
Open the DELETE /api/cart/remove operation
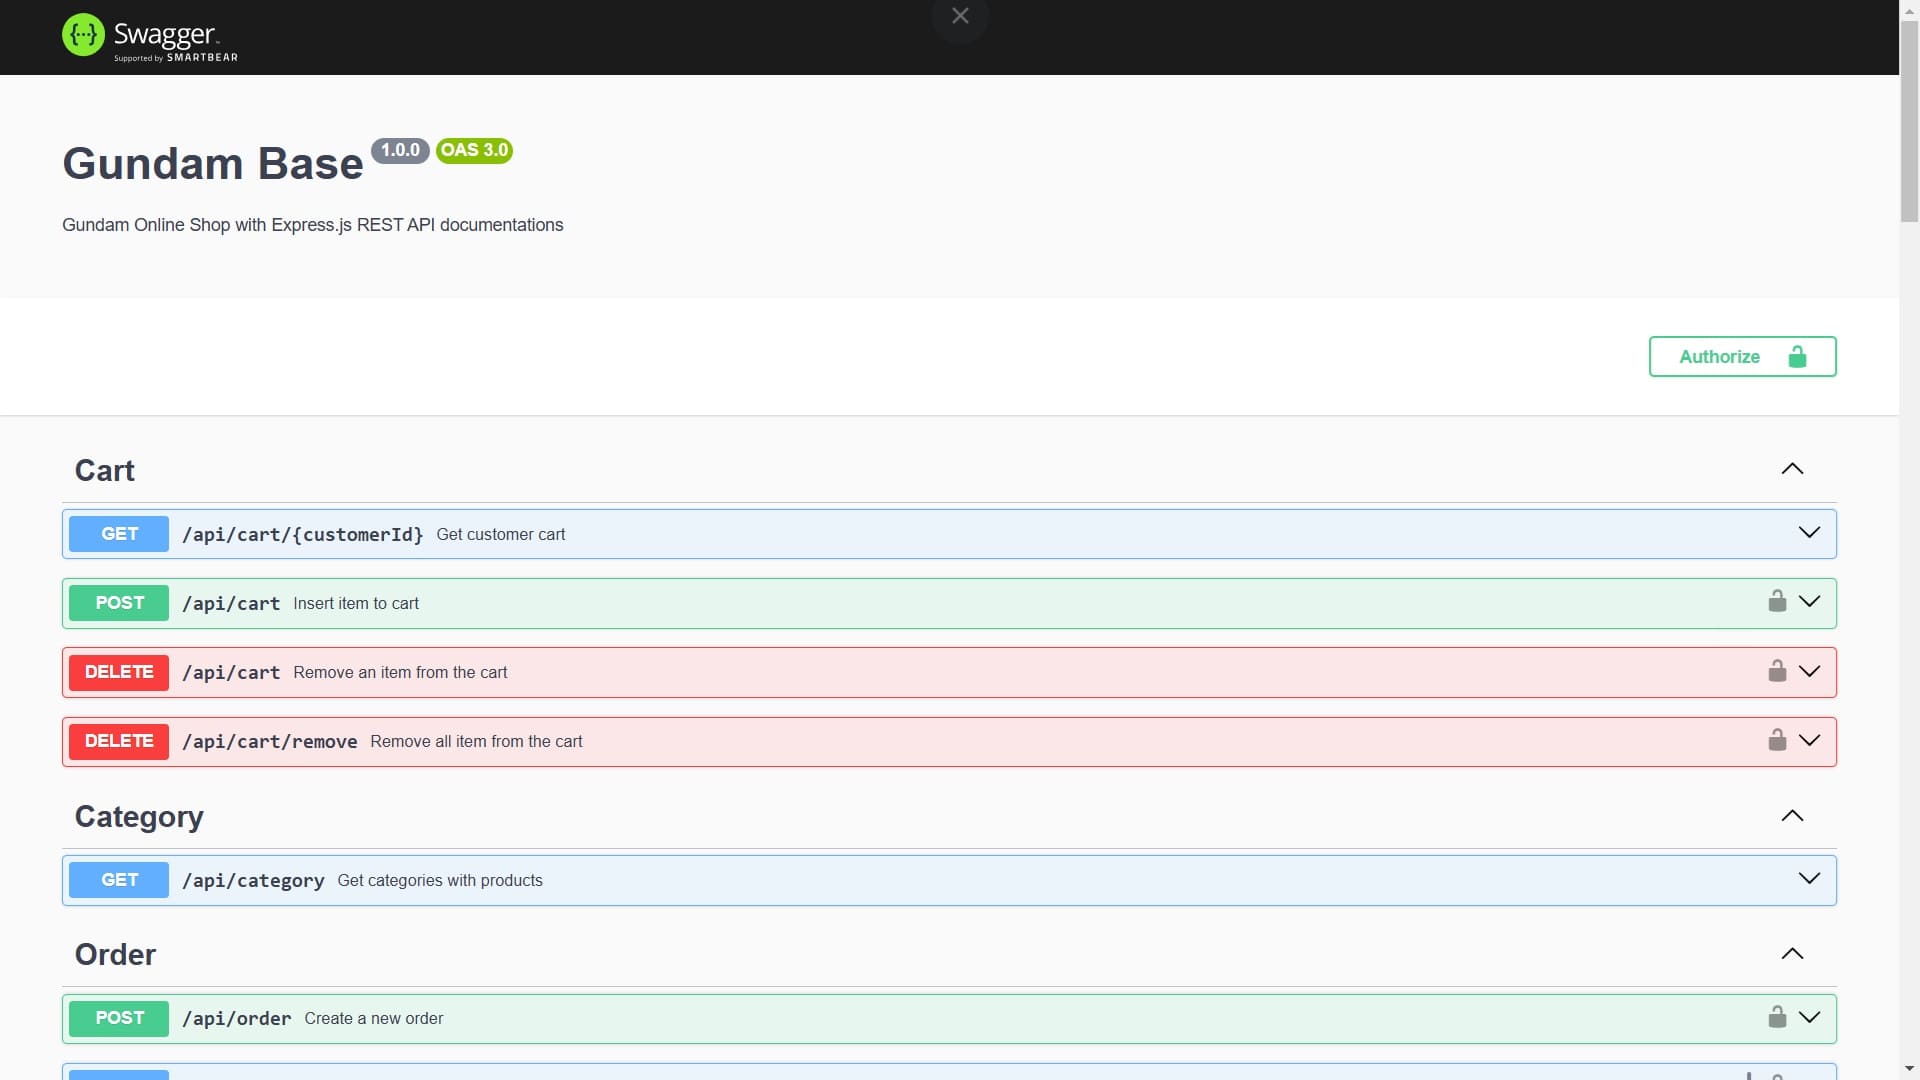tap(270, 742)
